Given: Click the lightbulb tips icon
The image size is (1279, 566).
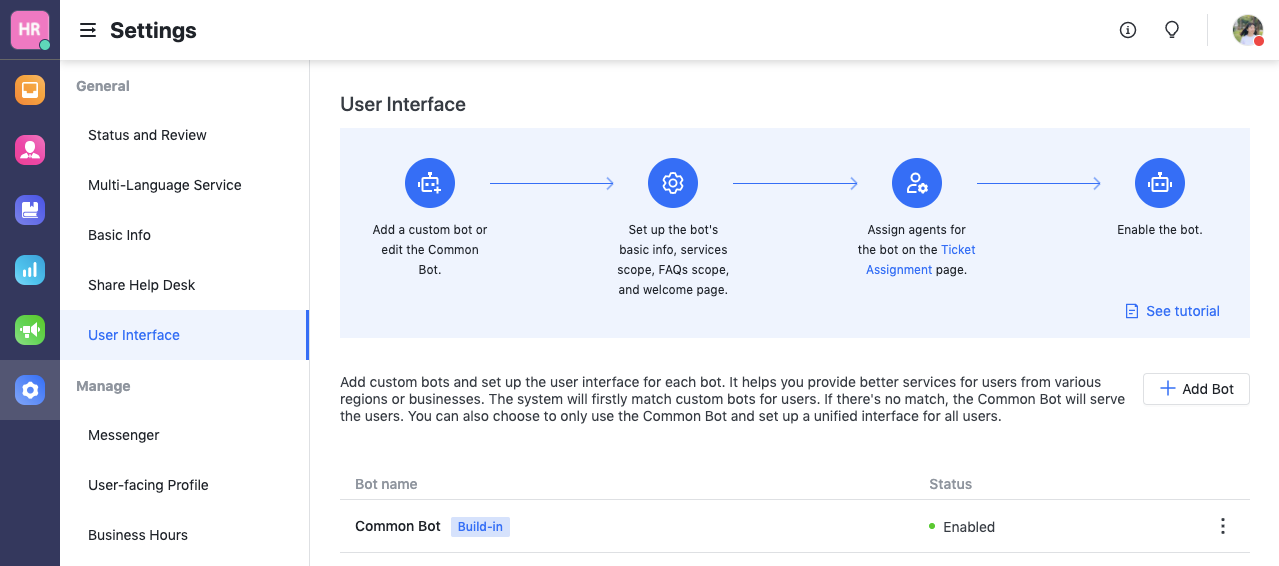Looking at the screenshot, I should [1172, 30].
